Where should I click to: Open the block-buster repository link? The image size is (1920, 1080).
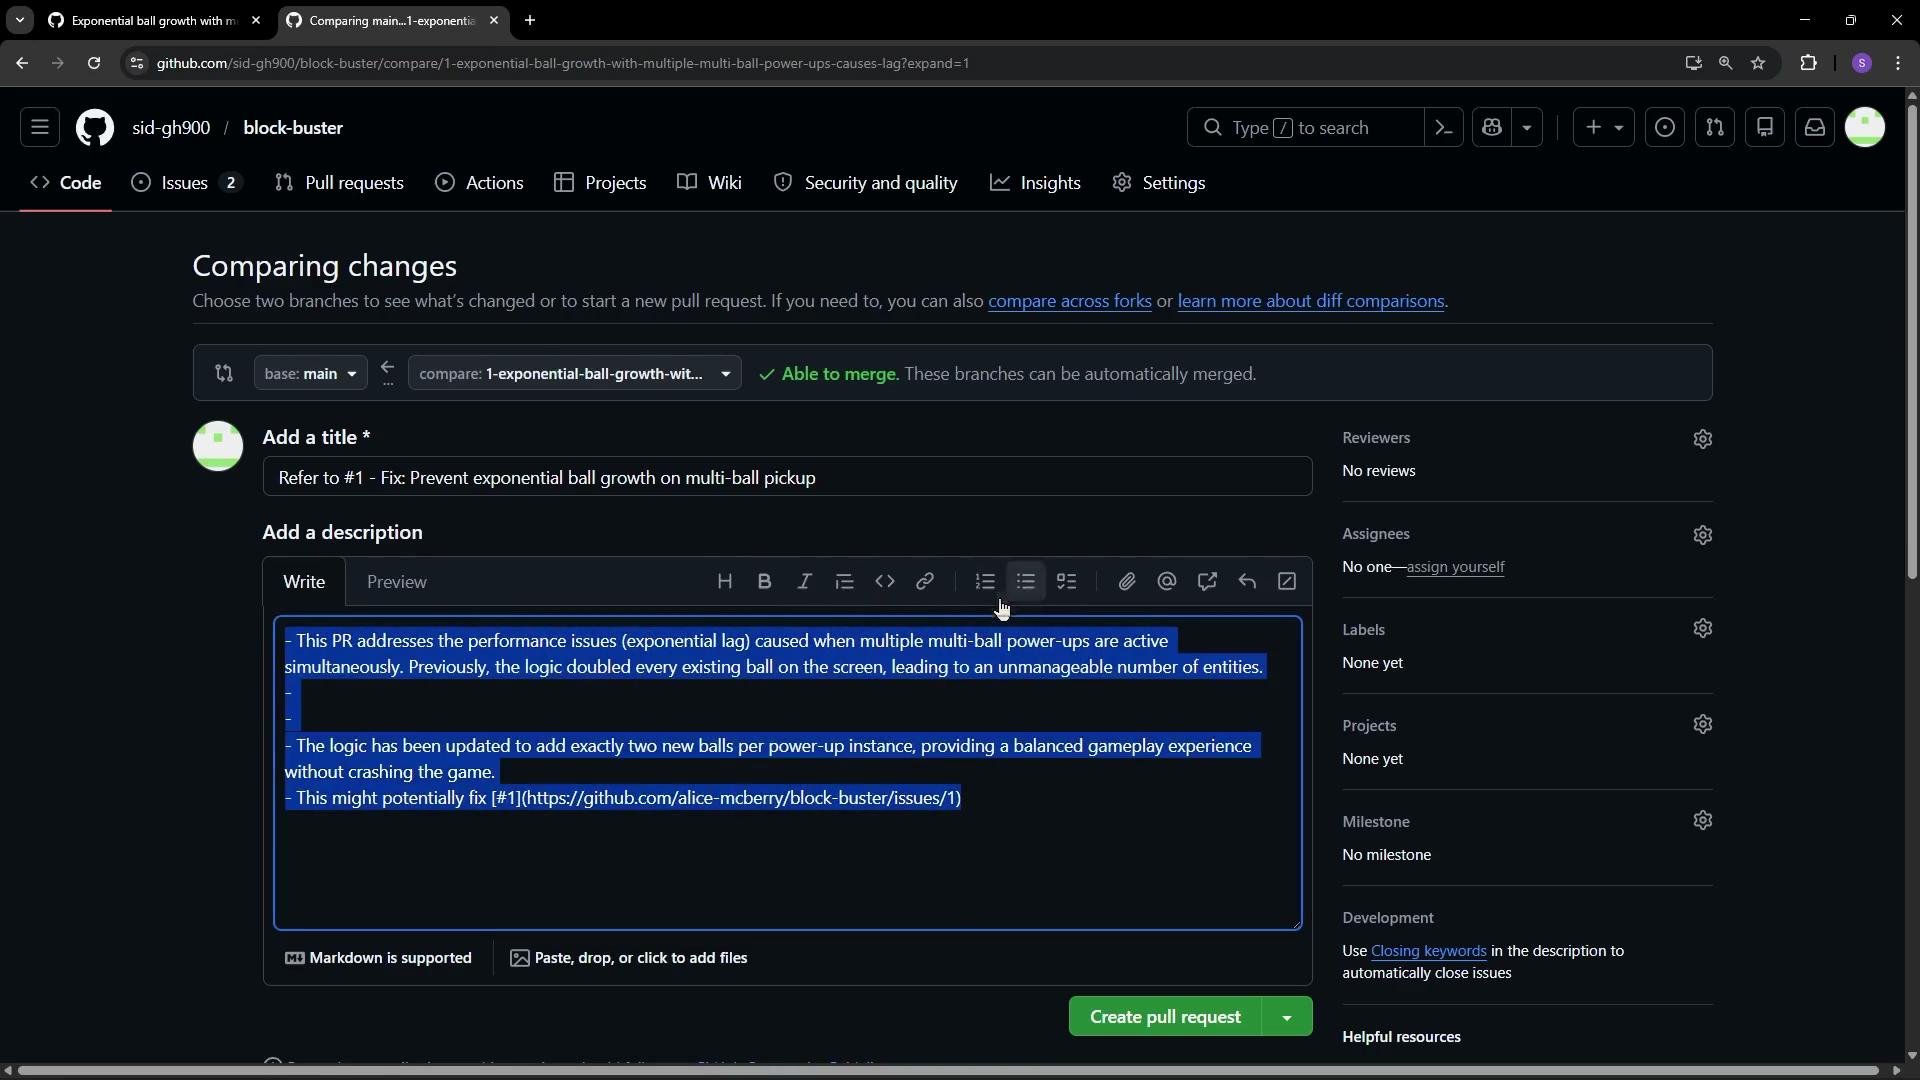click(293, 128)
